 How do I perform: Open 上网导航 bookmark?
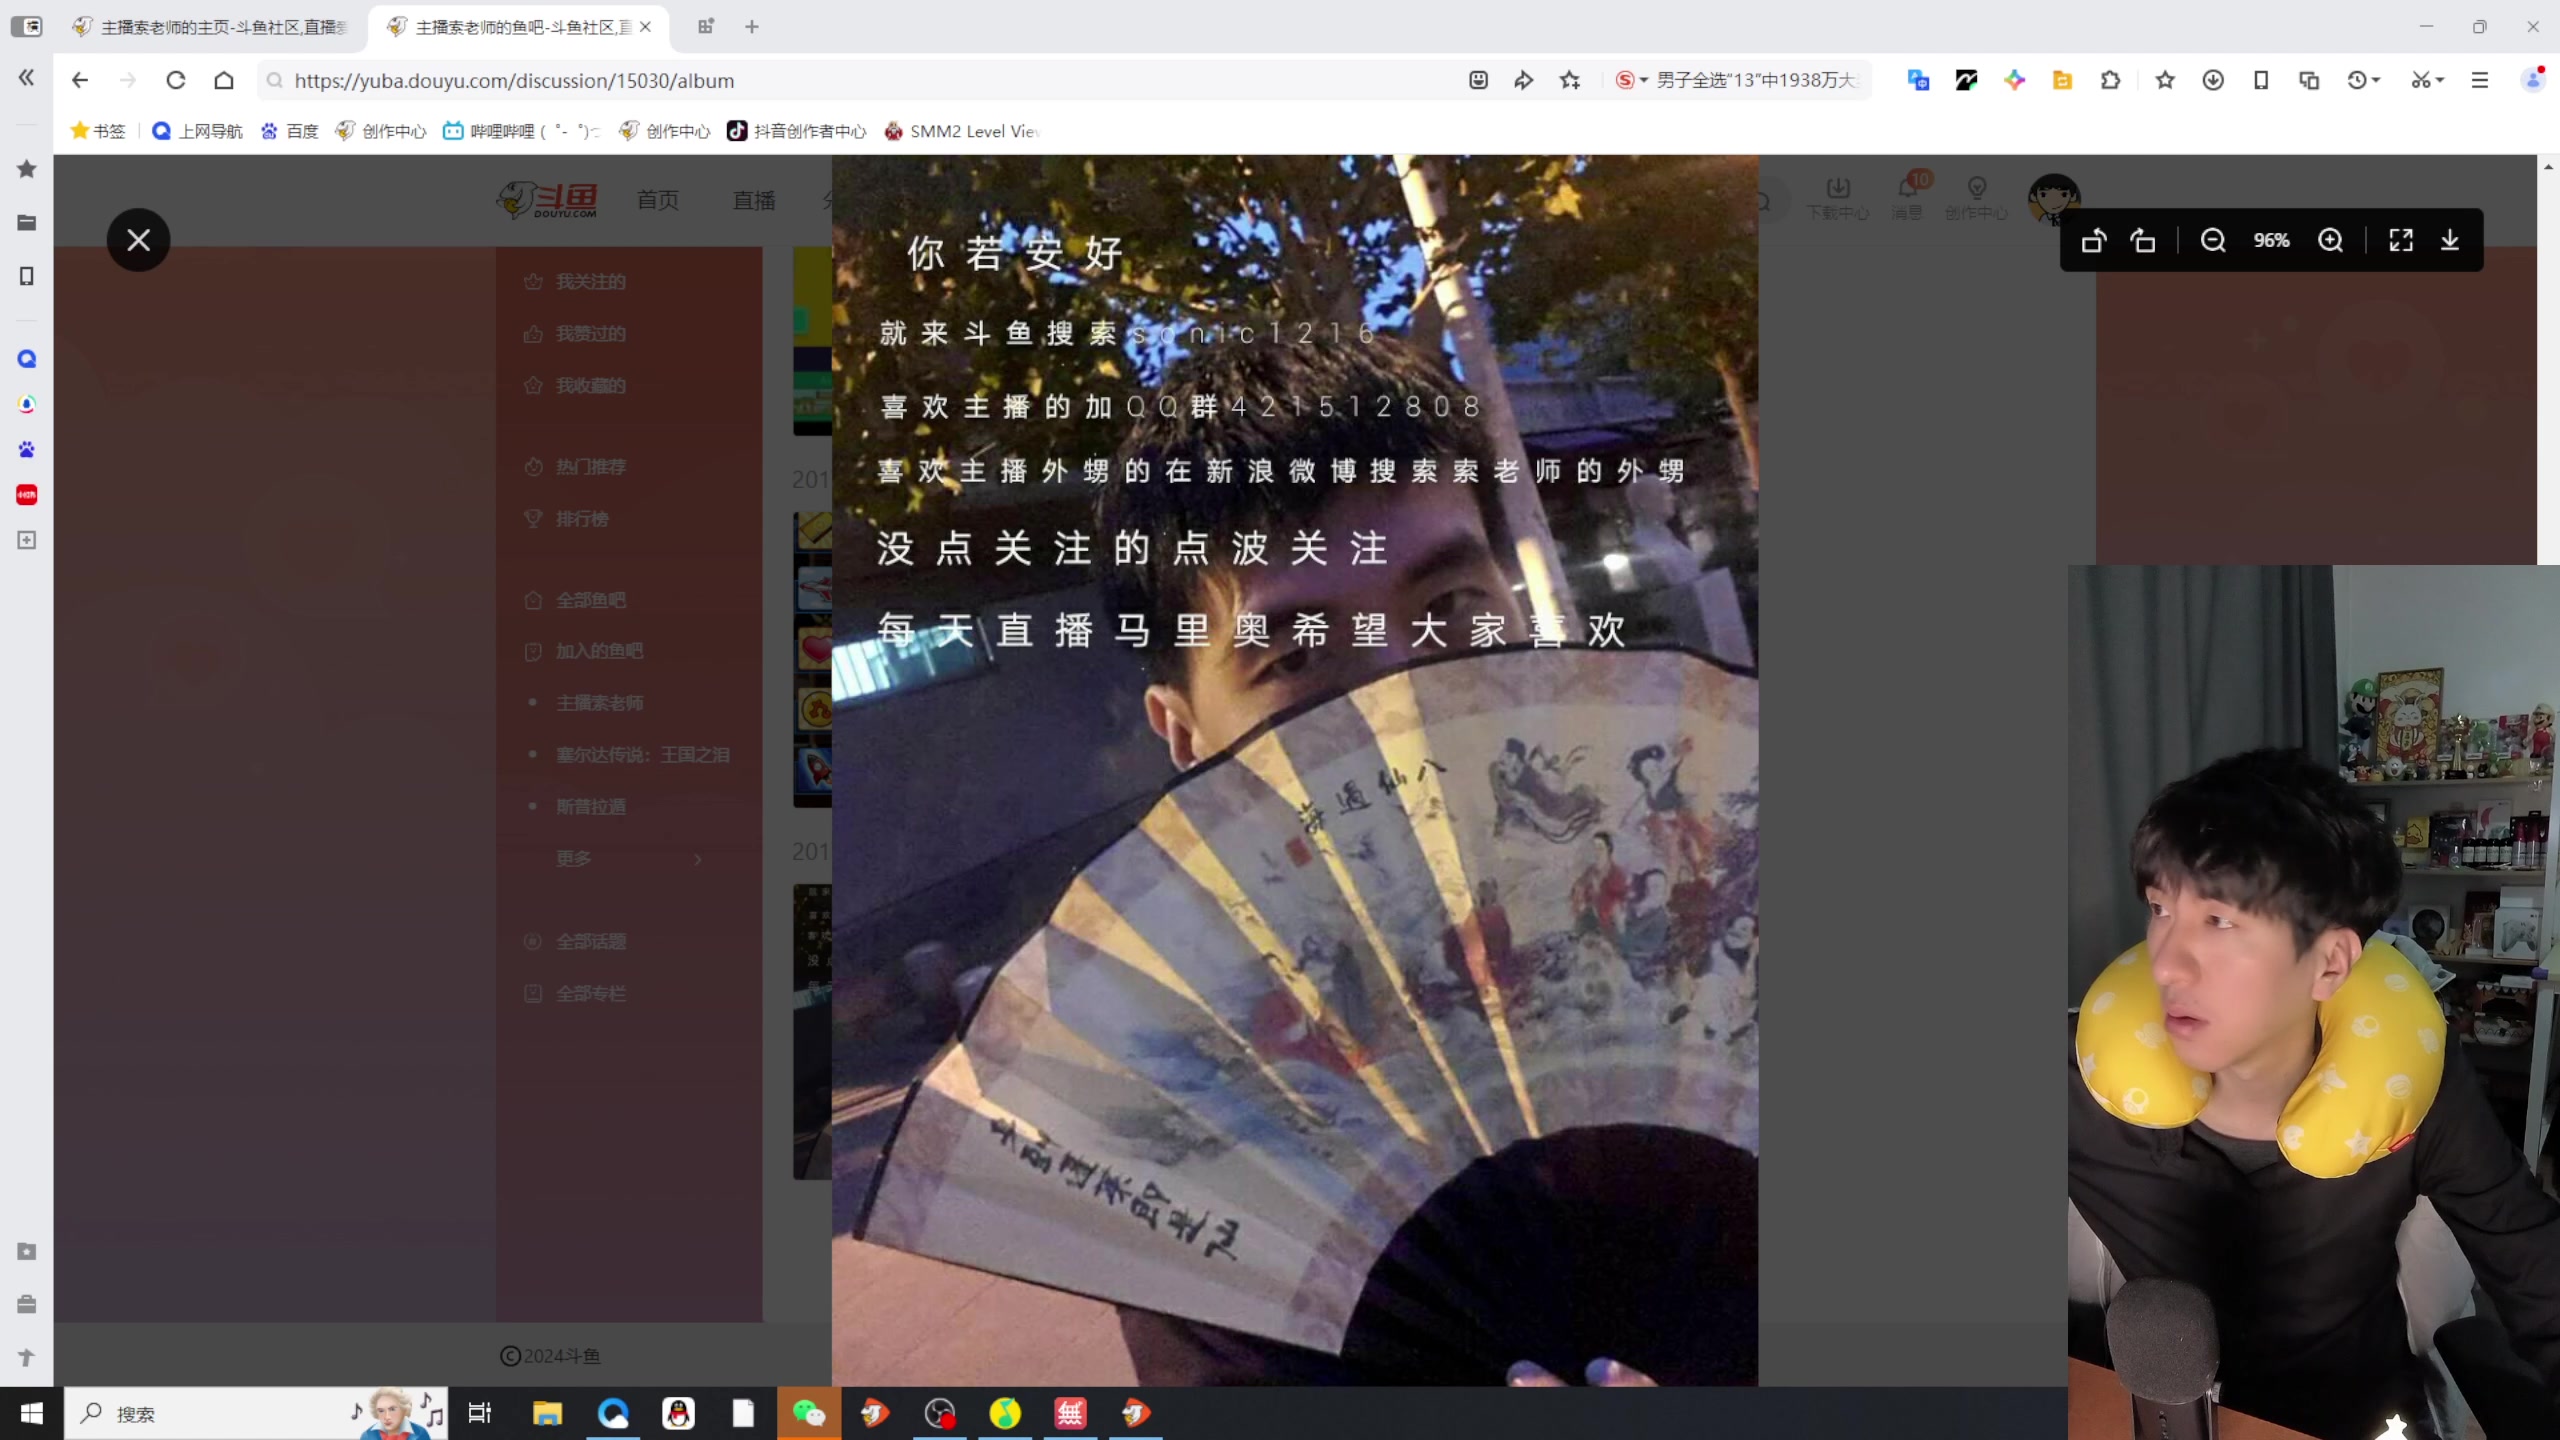pos(197,131)
